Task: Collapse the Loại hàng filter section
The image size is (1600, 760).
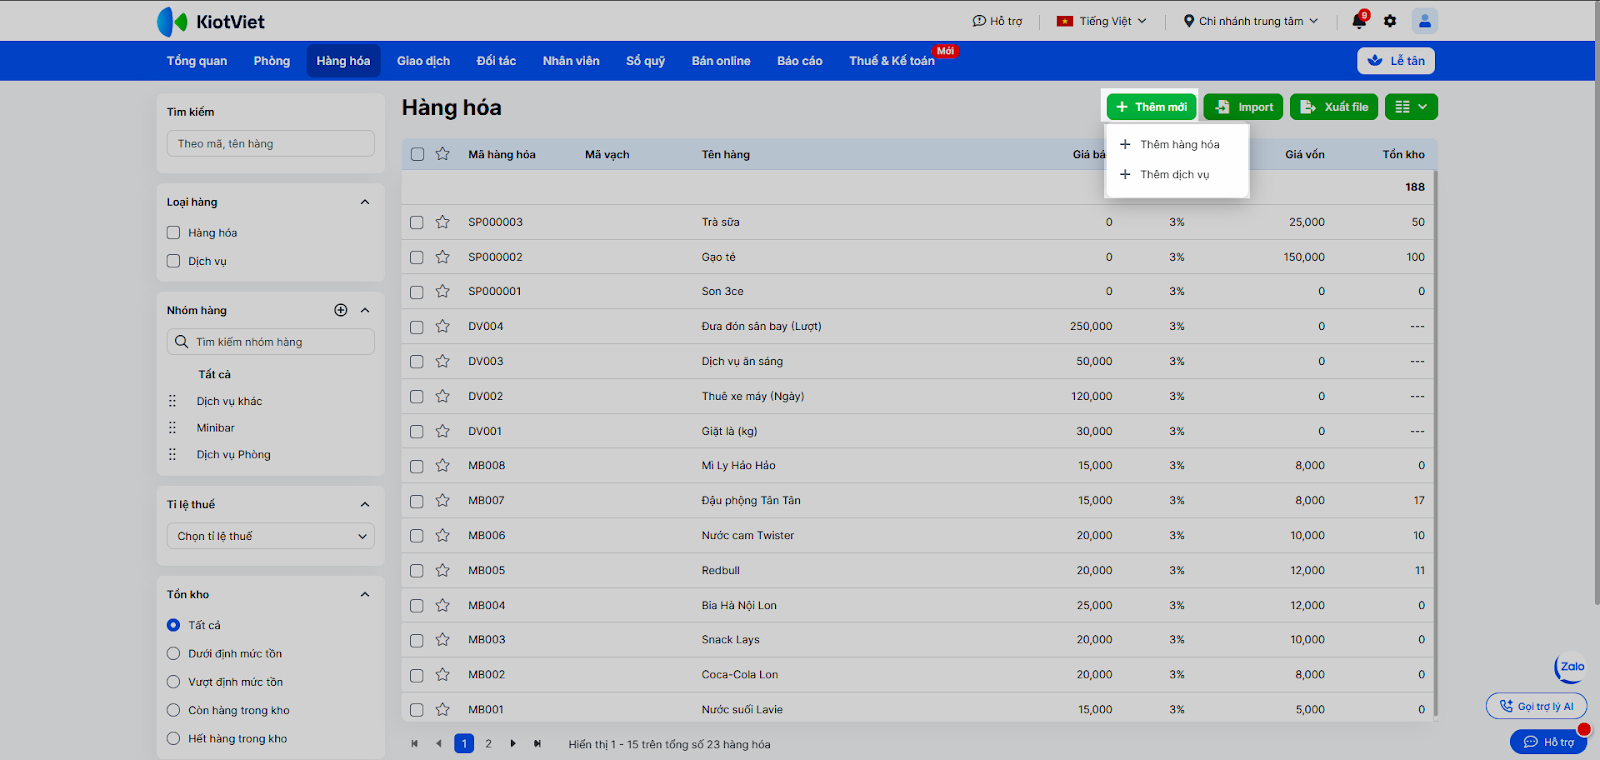Action: coord(365,202)
